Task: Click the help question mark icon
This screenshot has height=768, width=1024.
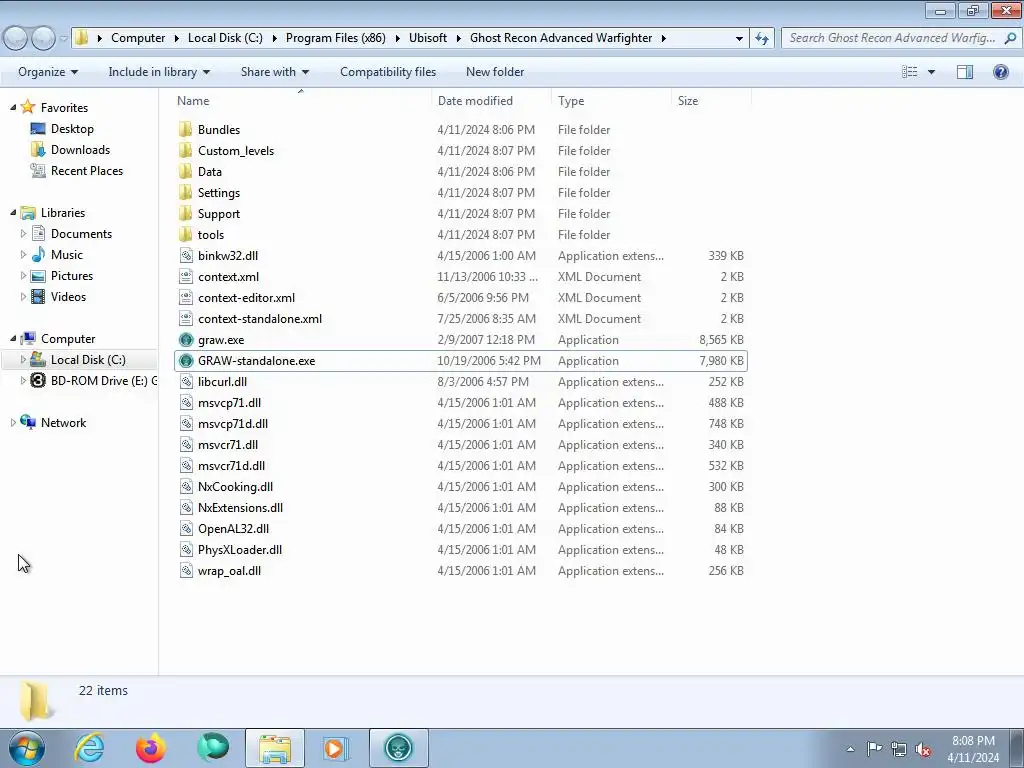Action: (x=1000, y=72)
